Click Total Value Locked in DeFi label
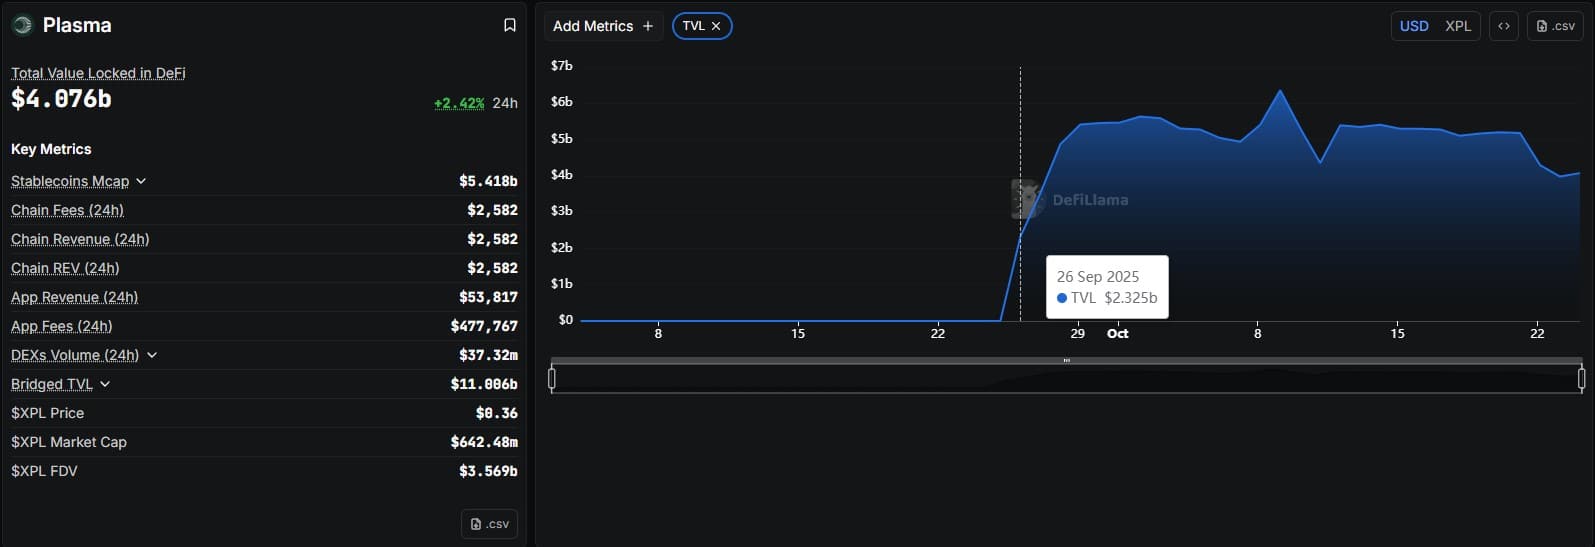The image size is (1595, 547). [98, 73]
